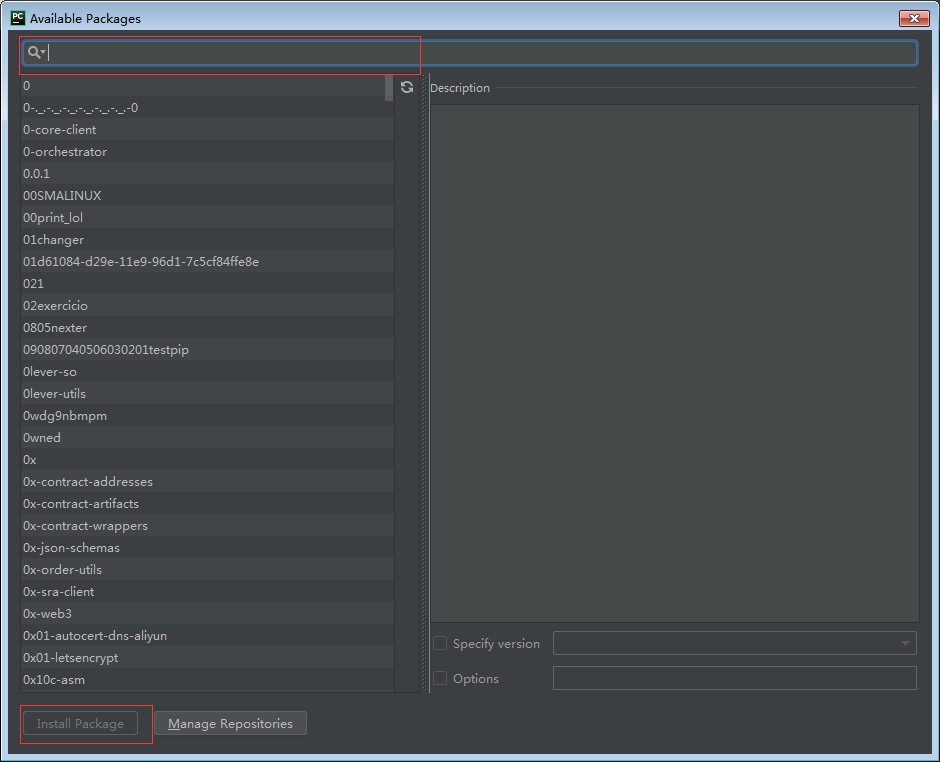The height and width of the screenshot is (762, 940).
Task: Select the 0lever-so package
Action: 207,372
